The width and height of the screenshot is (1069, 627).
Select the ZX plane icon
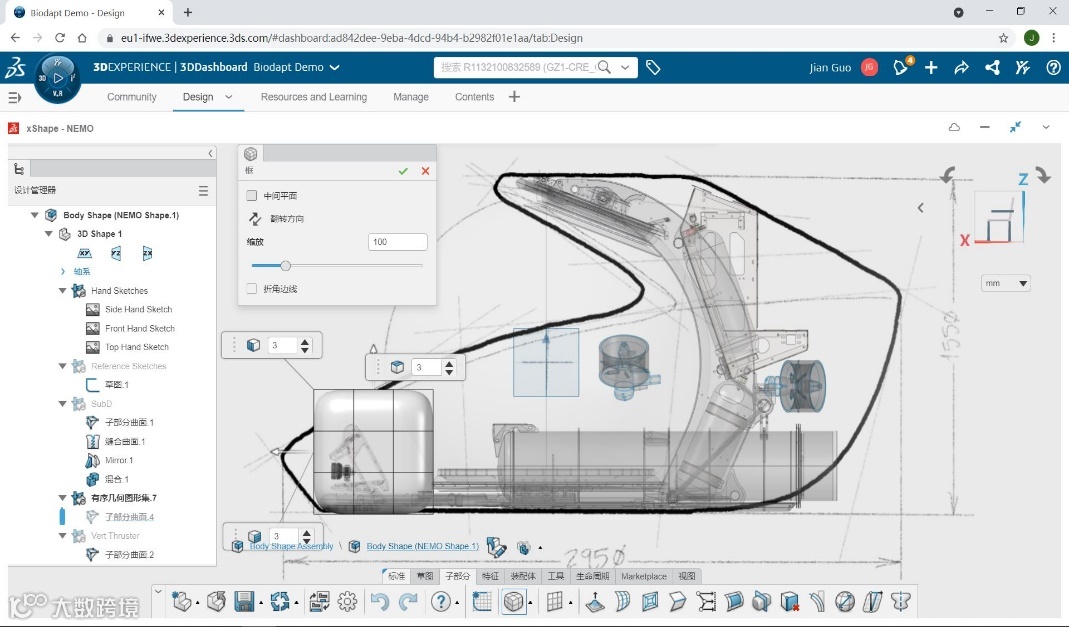pyautogui.click(x=147, y=254)
